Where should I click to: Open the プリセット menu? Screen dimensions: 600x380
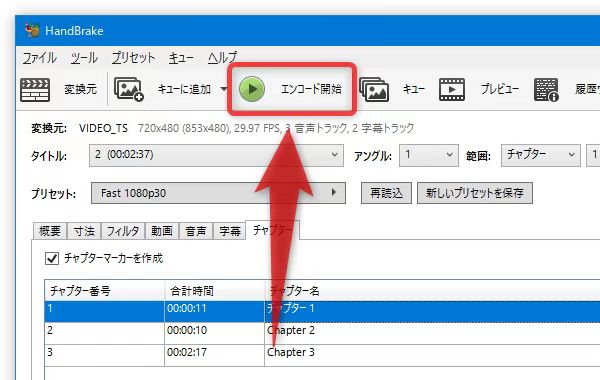point(134,58)
